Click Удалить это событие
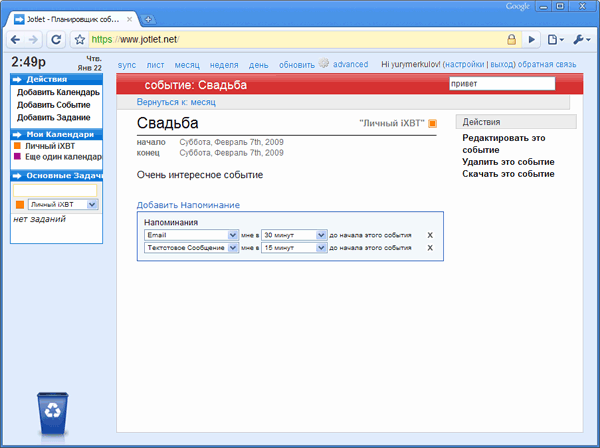600x448 pixels. [508, 162]
